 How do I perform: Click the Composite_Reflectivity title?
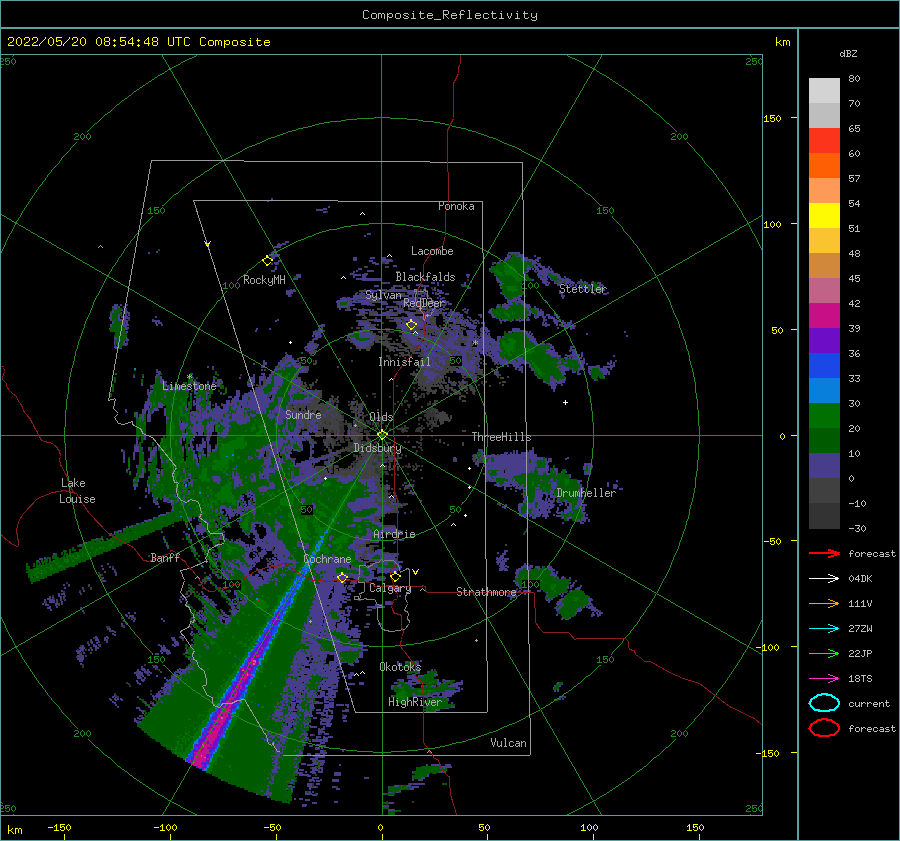450,15
